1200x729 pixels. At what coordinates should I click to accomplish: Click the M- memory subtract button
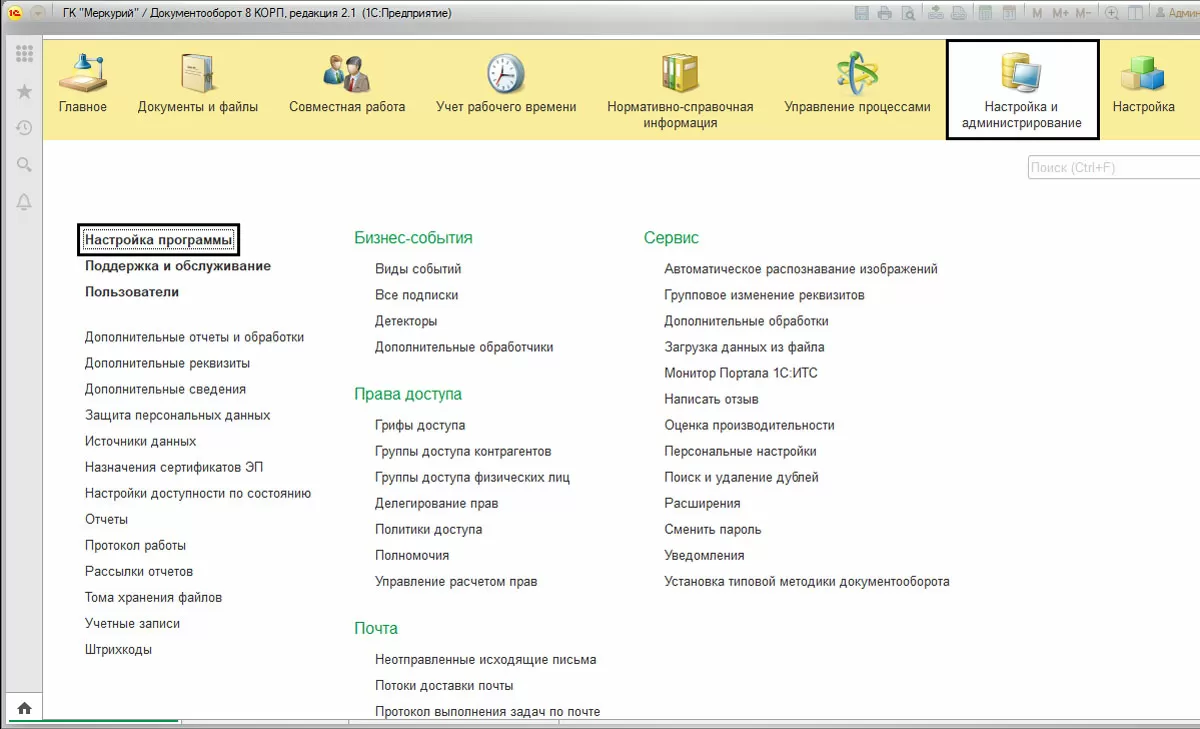[1083, 13]
